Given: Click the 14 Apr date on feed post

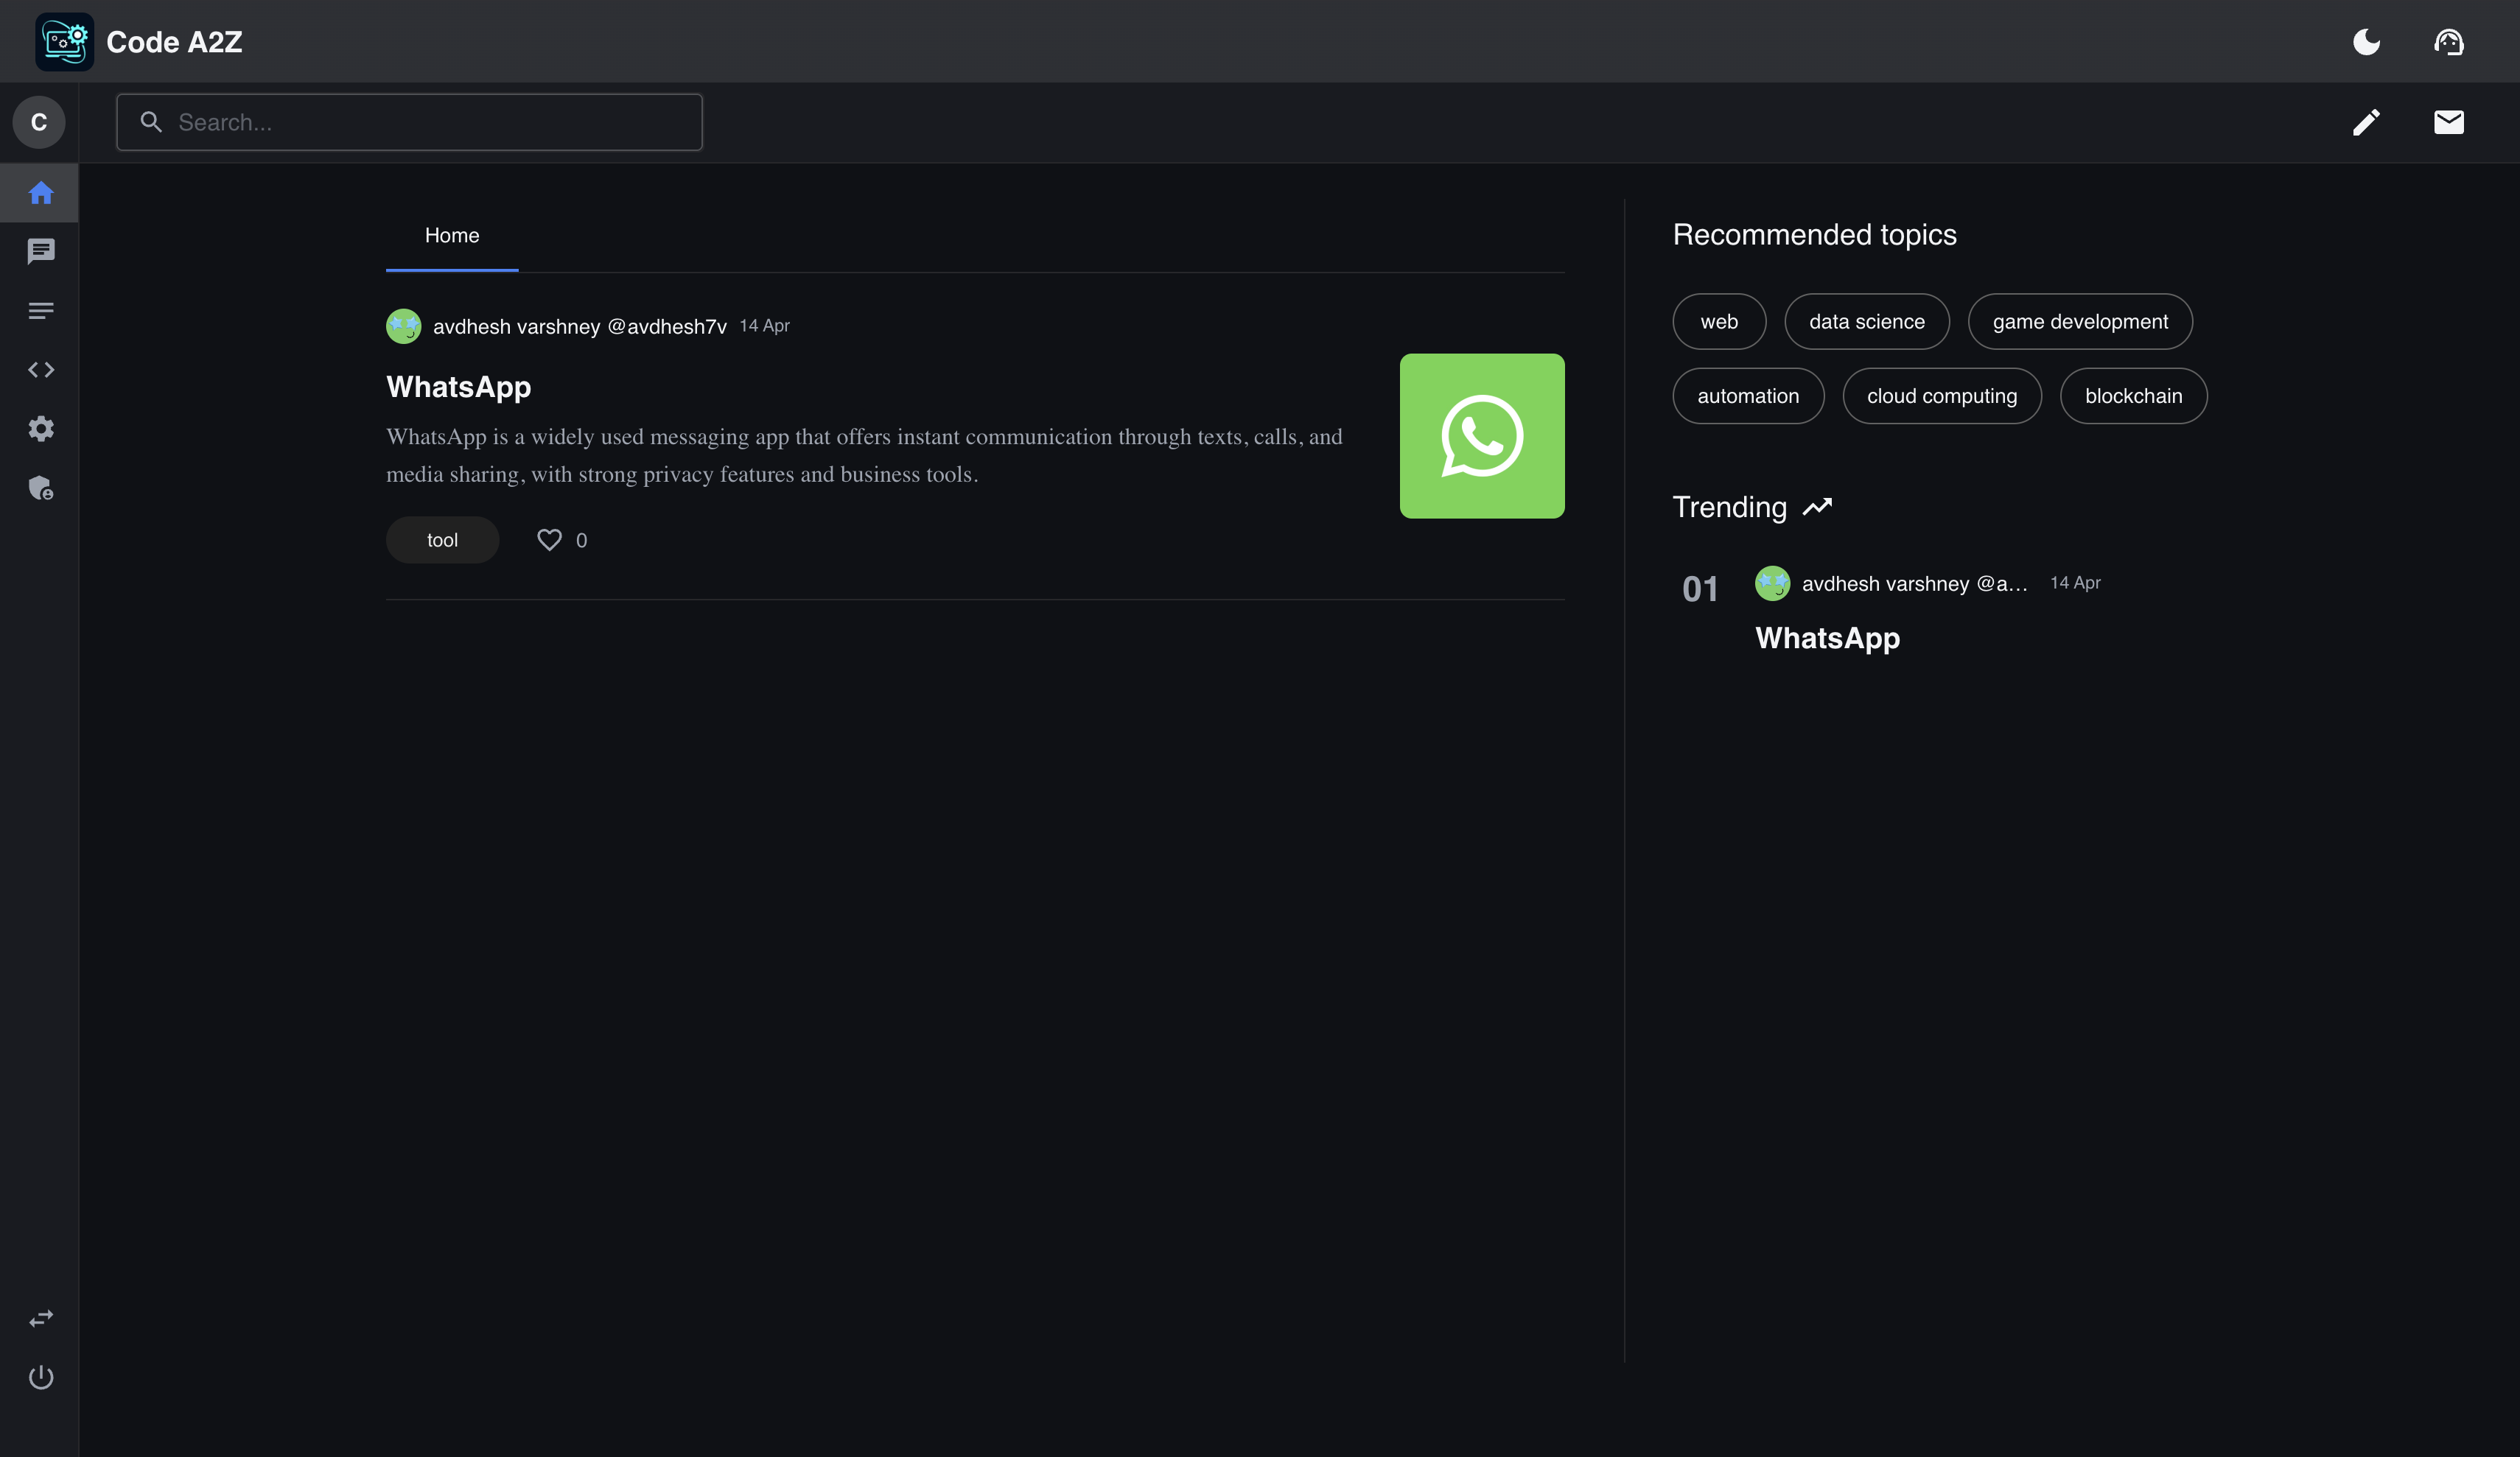Looking at the screenshot, I should click(765, 326).
